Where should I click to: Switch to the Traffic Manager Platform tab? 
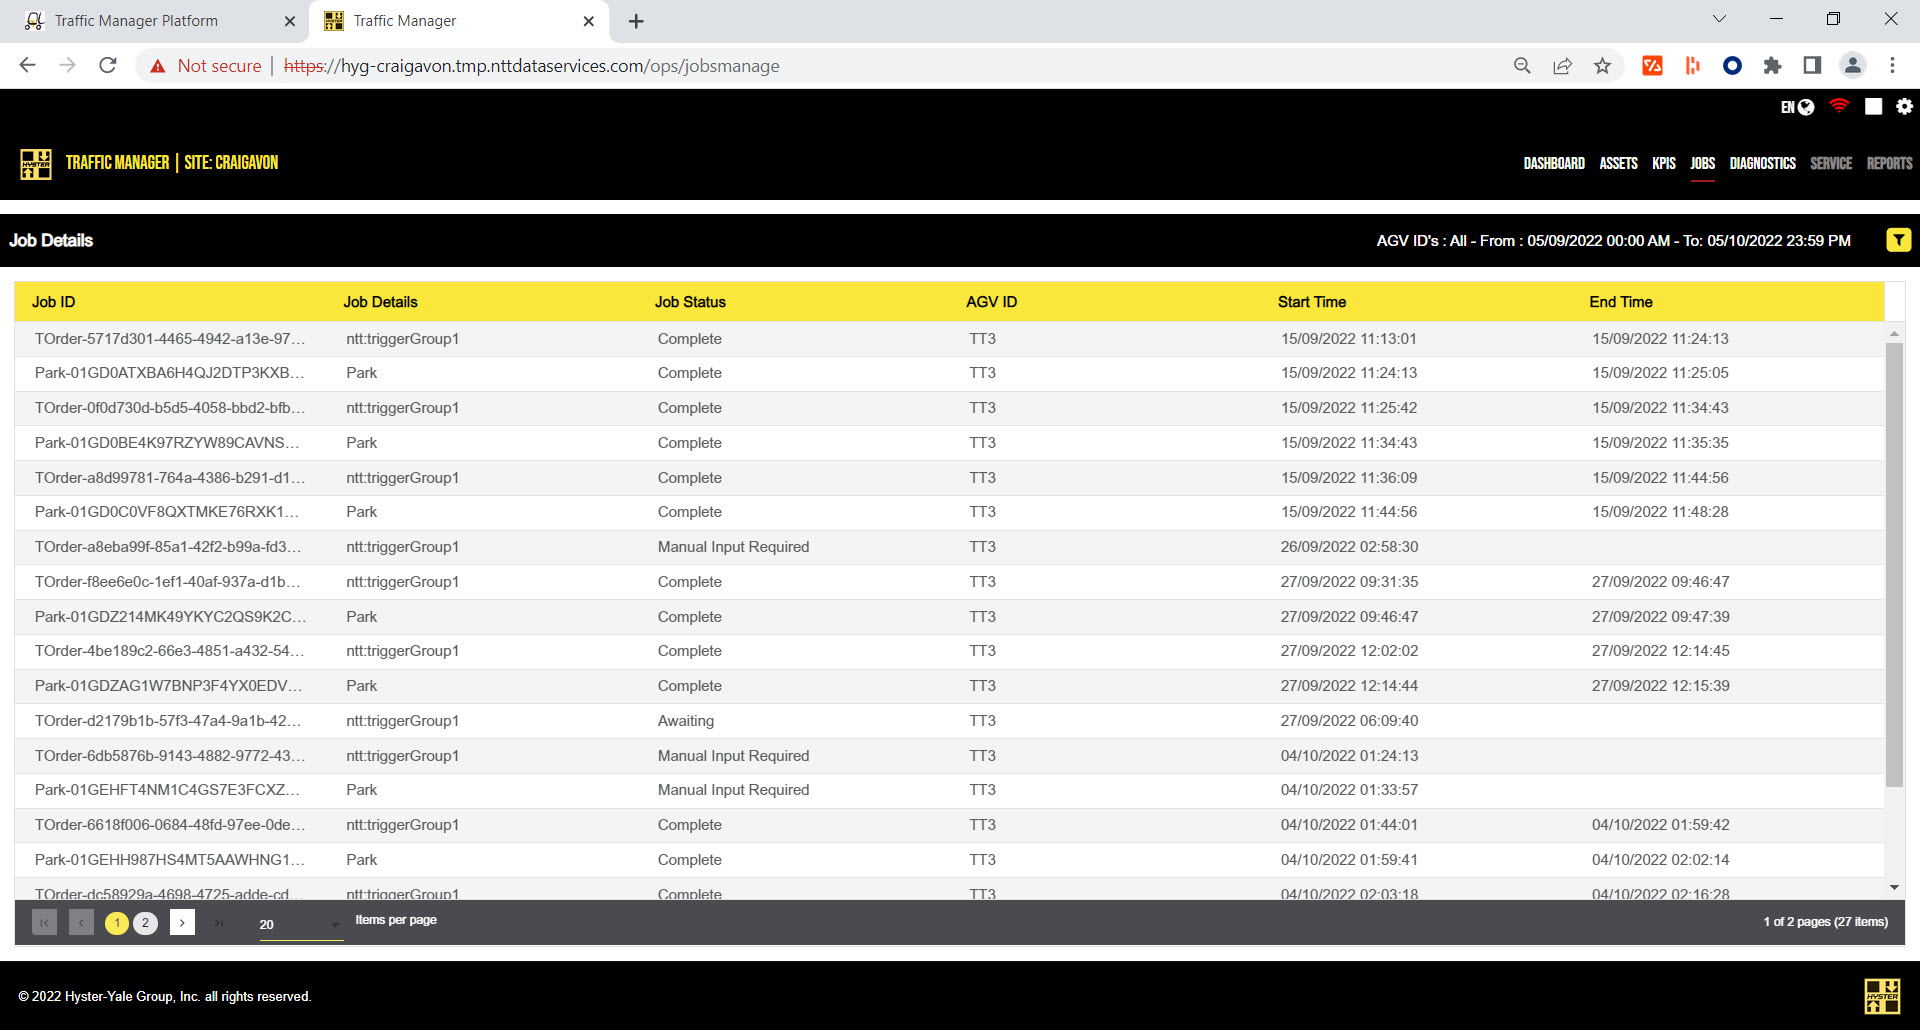150,21
